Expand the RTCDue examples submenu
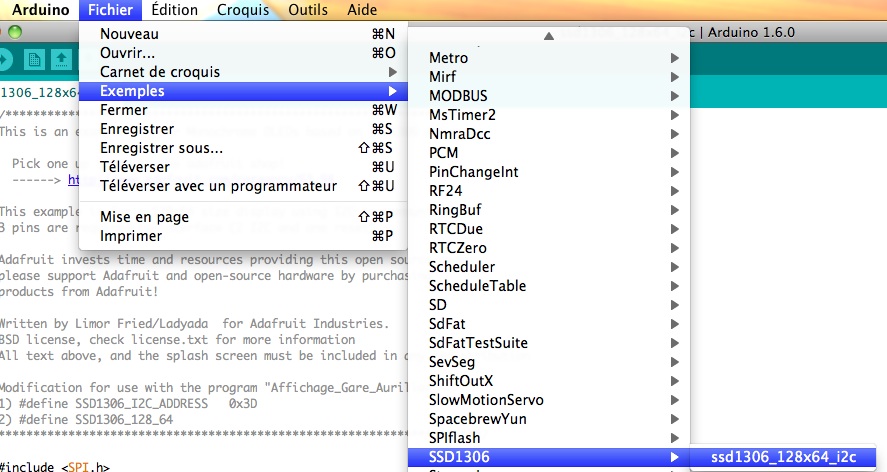The image size is (887, 472). tap(549, 229)
